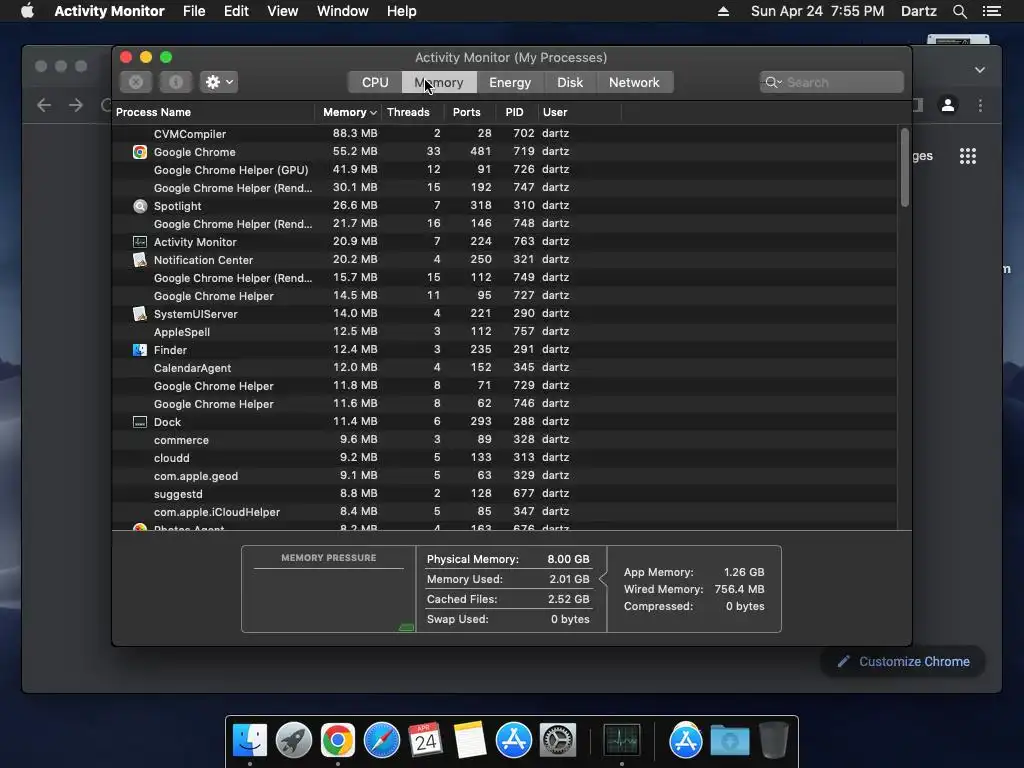Select the CVMCompiler process row
This screenshot has height=768, width=1024.
504,133
